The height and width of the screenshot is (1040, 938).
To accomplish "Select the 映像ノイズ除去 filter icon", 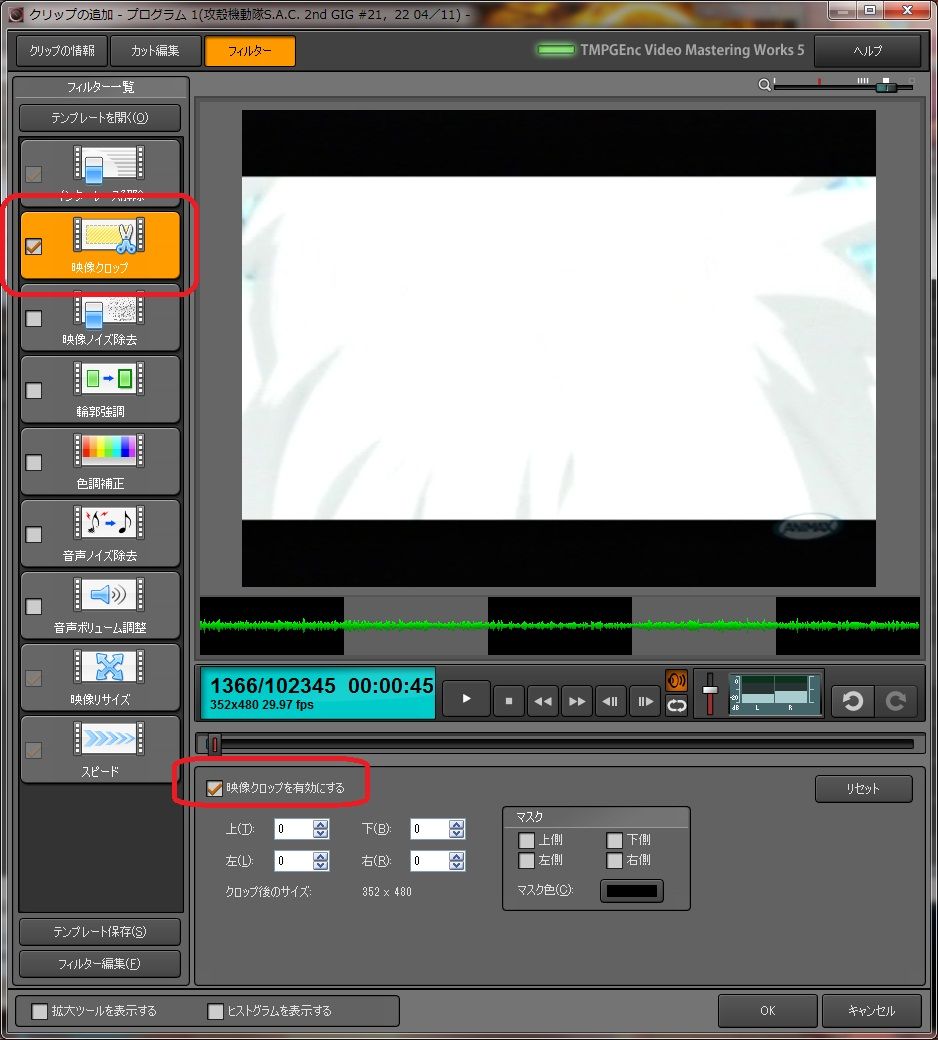I will pos(109,308).
